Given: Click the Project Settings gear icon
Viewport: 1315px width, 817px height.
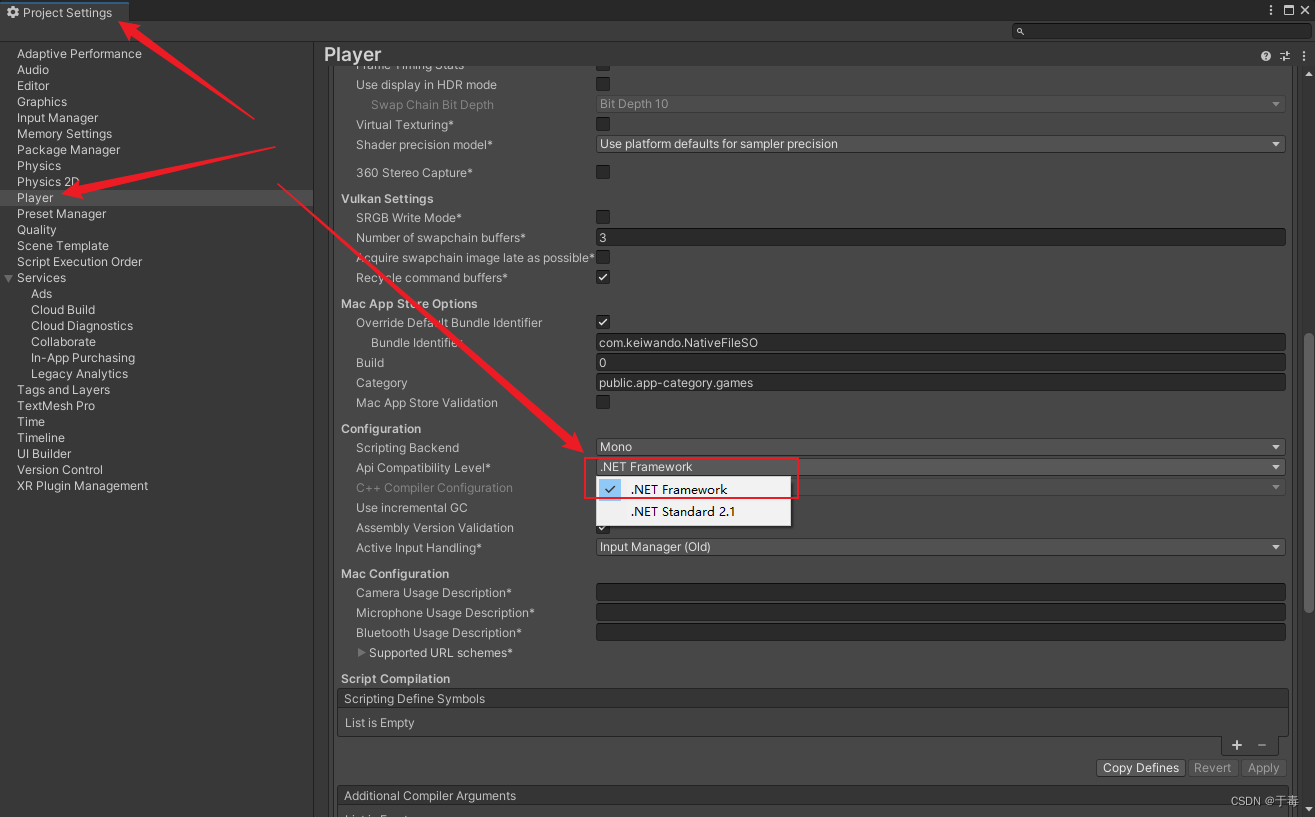Looking at the screenshot, I should 13,12.
